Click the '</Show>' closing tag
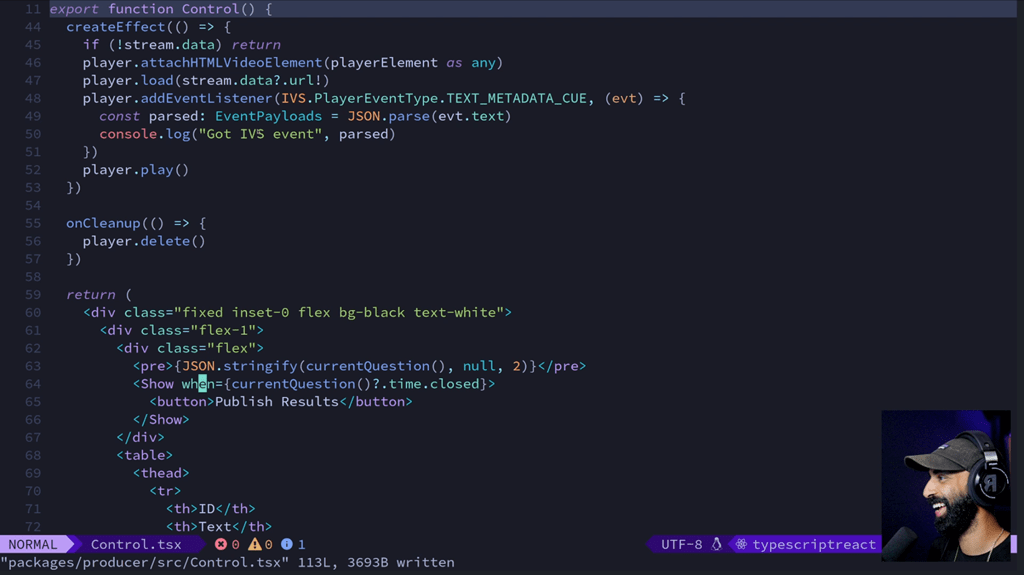This screenshot has height=575, width=1024. tap(161, 419)
